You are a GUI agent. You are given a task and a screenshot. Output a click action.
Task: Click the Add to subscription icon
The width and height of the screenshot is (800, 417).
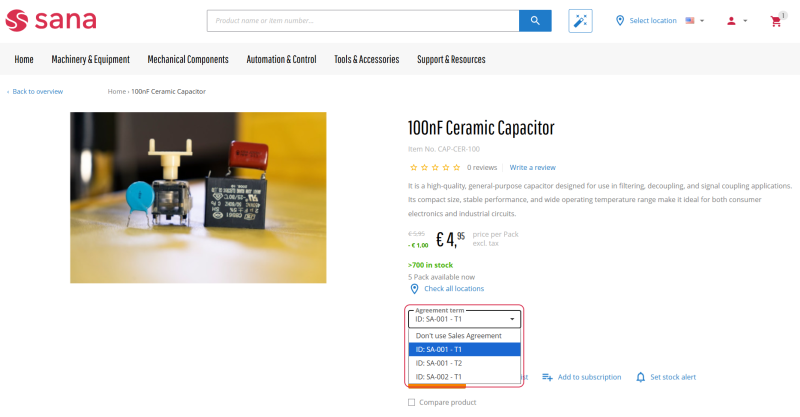547,377
